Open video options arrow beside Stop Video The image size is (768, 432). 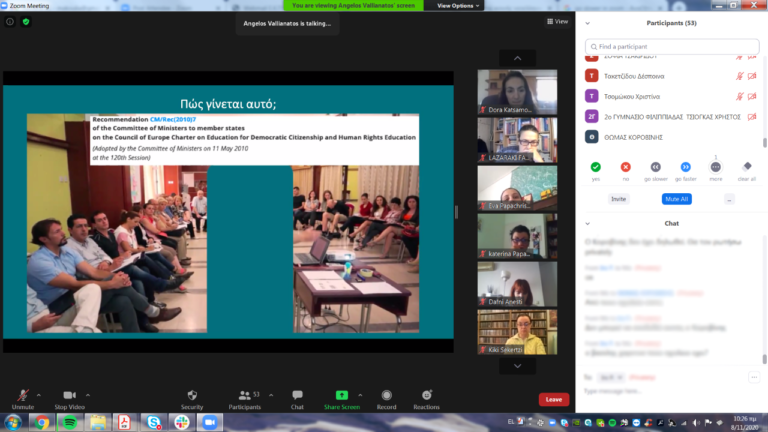(x=88, y=395)
